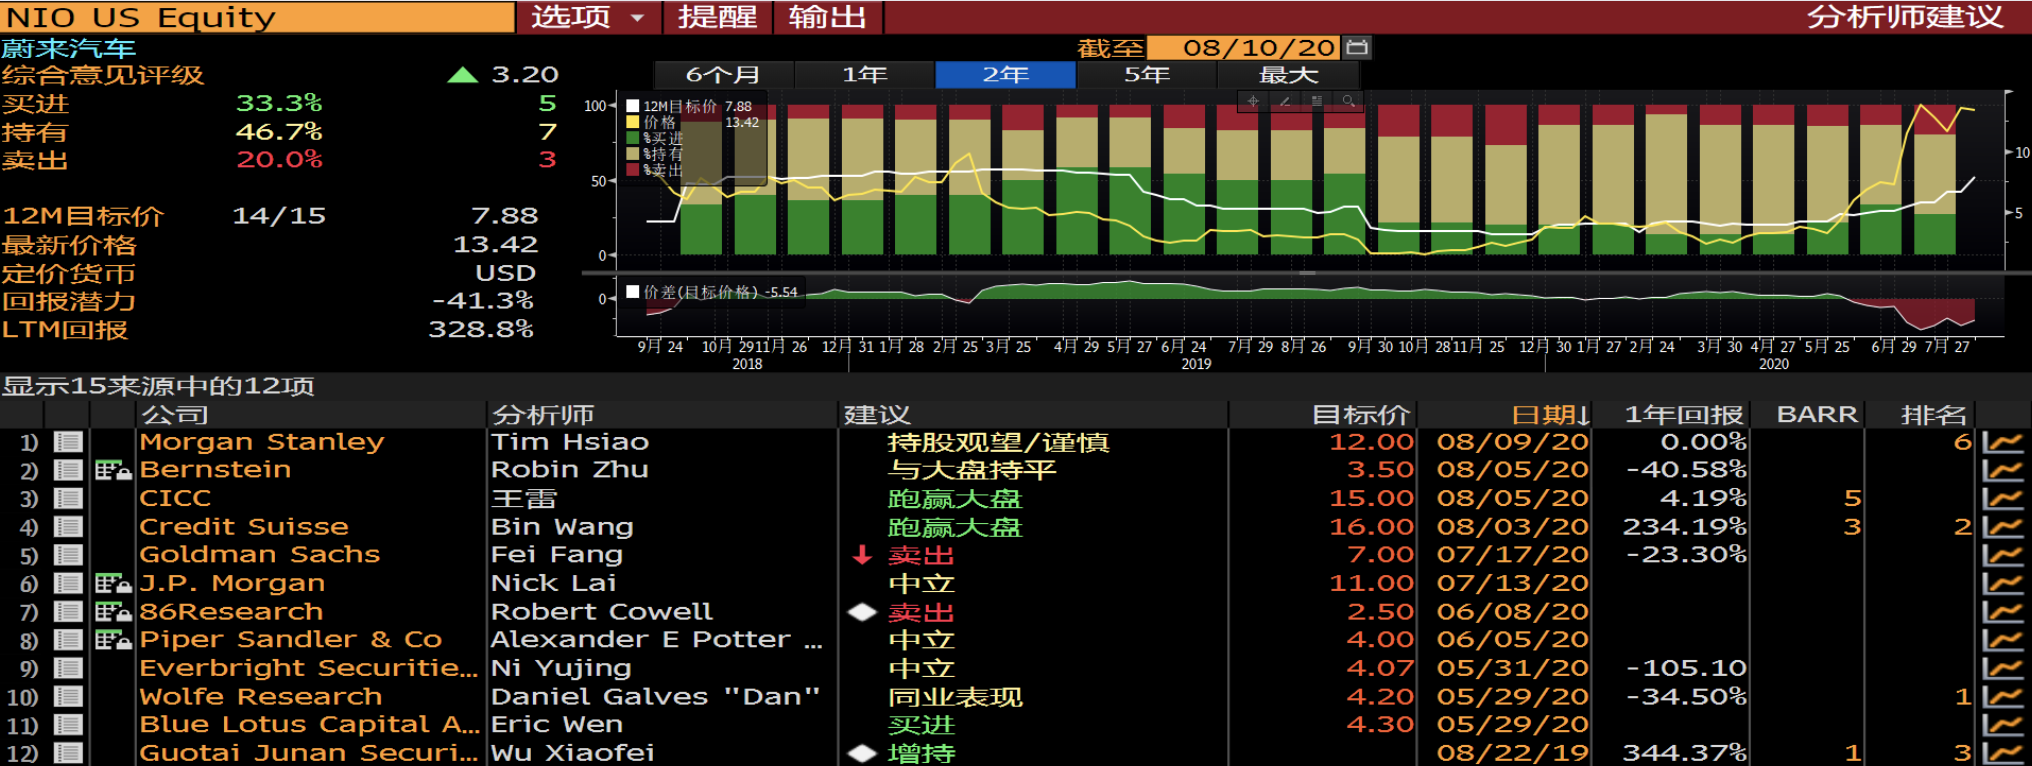Open the Goldman Sachs company link
This screenshot has height=766, width=2032.
coord(260,554)
